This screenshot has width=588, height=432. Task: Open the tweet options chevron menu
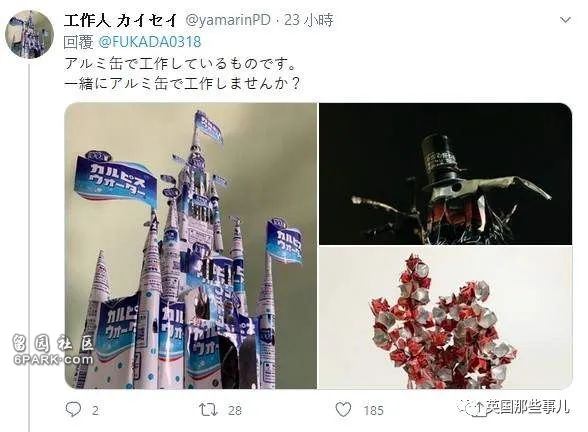click(565, 20)
